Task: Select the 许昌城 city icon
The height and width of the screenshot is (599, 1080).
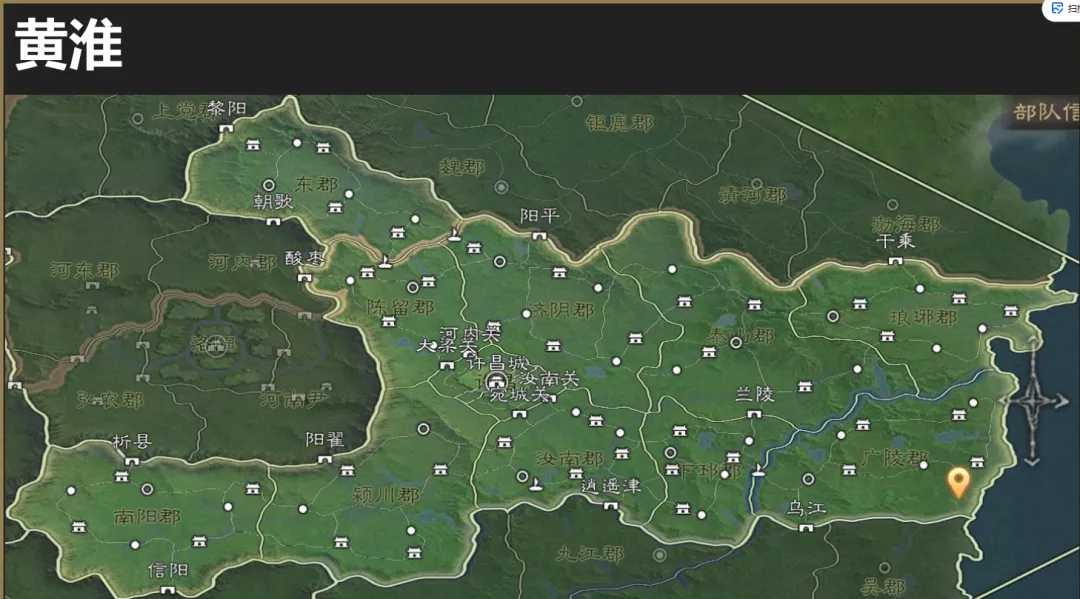Action: click(x=497, y=381)
